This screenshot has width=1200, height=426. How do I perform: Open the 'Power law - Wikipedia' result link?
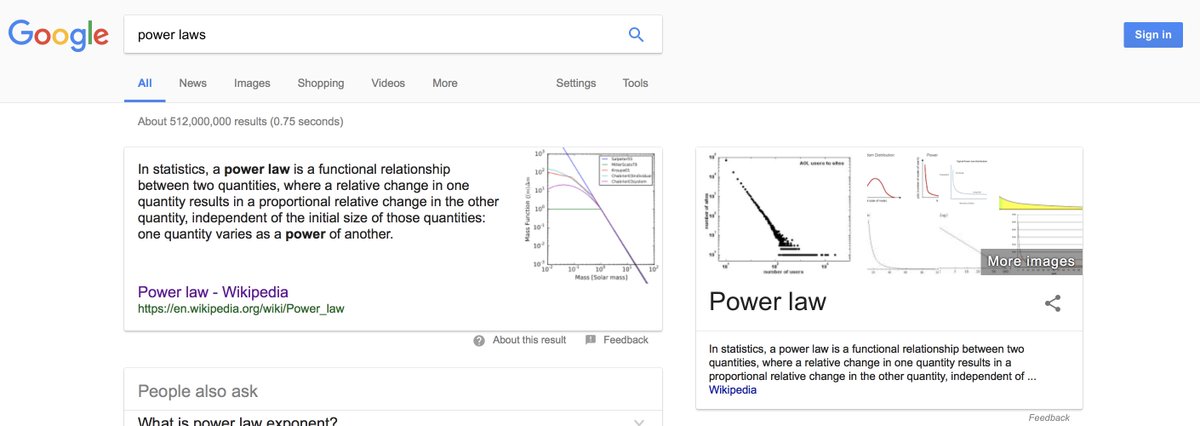pyautogui.click(x=213, y=292)
